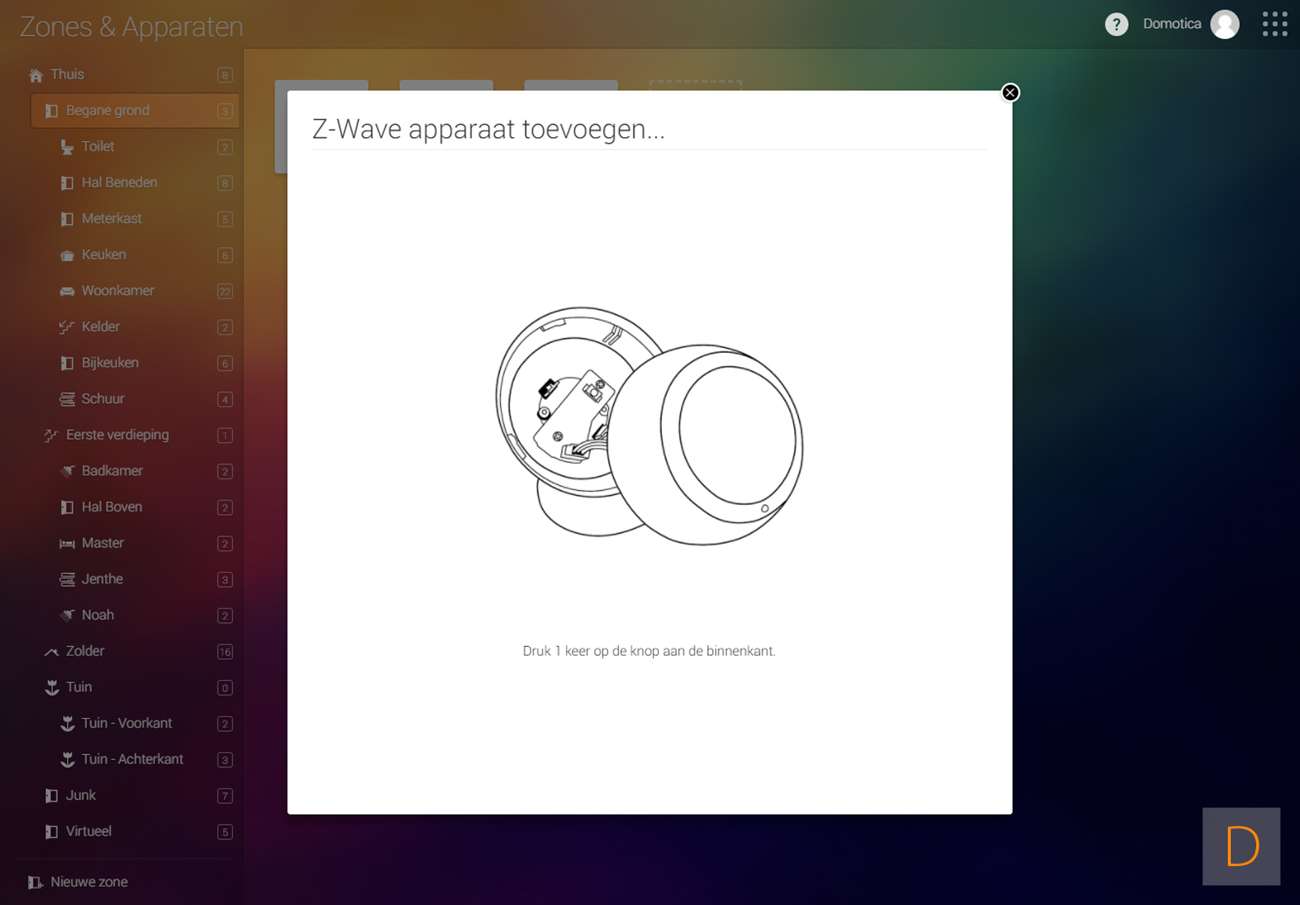Click the icon beside Jenthe
Image resolution: width=1300 pixels, height=905 pixels.
67,579
